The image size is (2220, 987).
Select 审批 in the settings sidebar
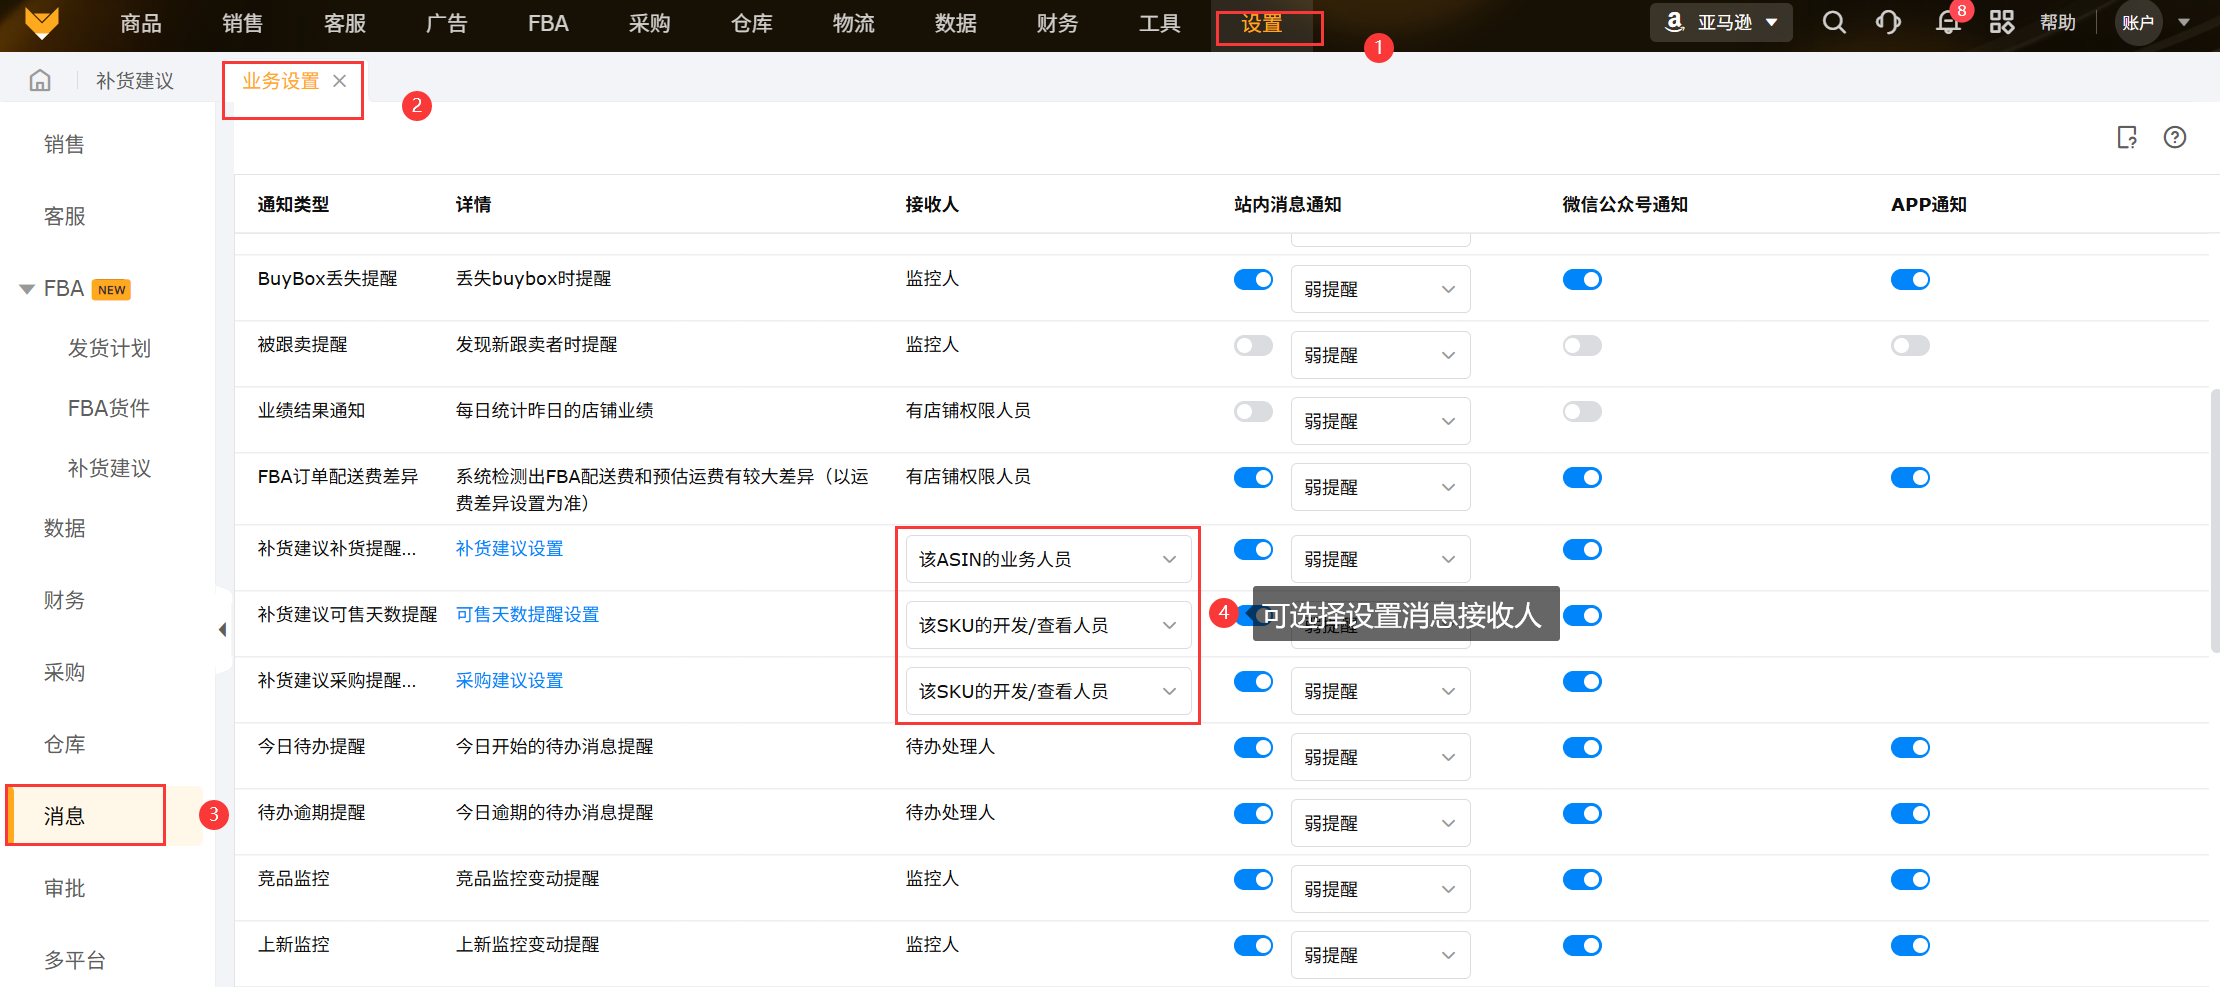pyautogui.click(x=64, y=888)
